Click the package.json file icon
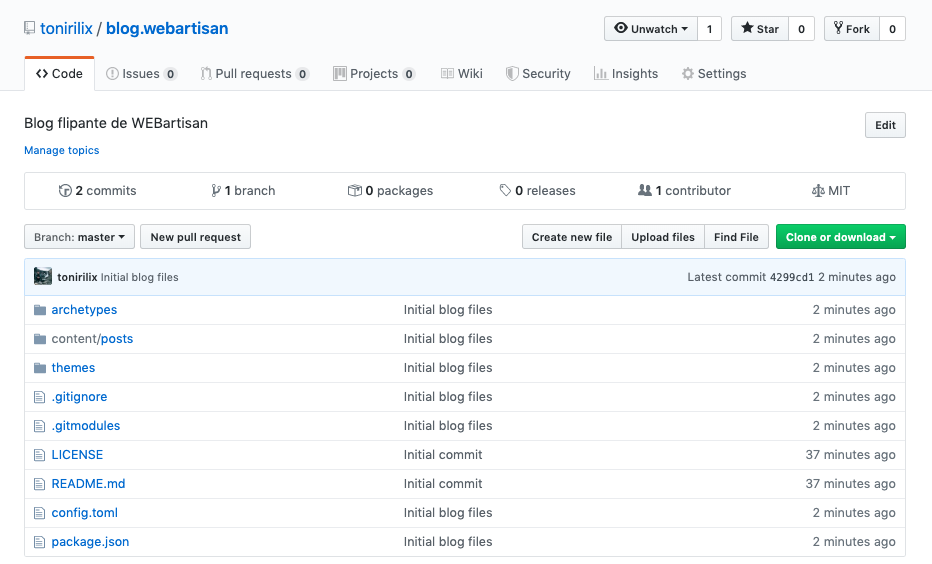This screenshot has height=564, width=932. click(39, 542)
